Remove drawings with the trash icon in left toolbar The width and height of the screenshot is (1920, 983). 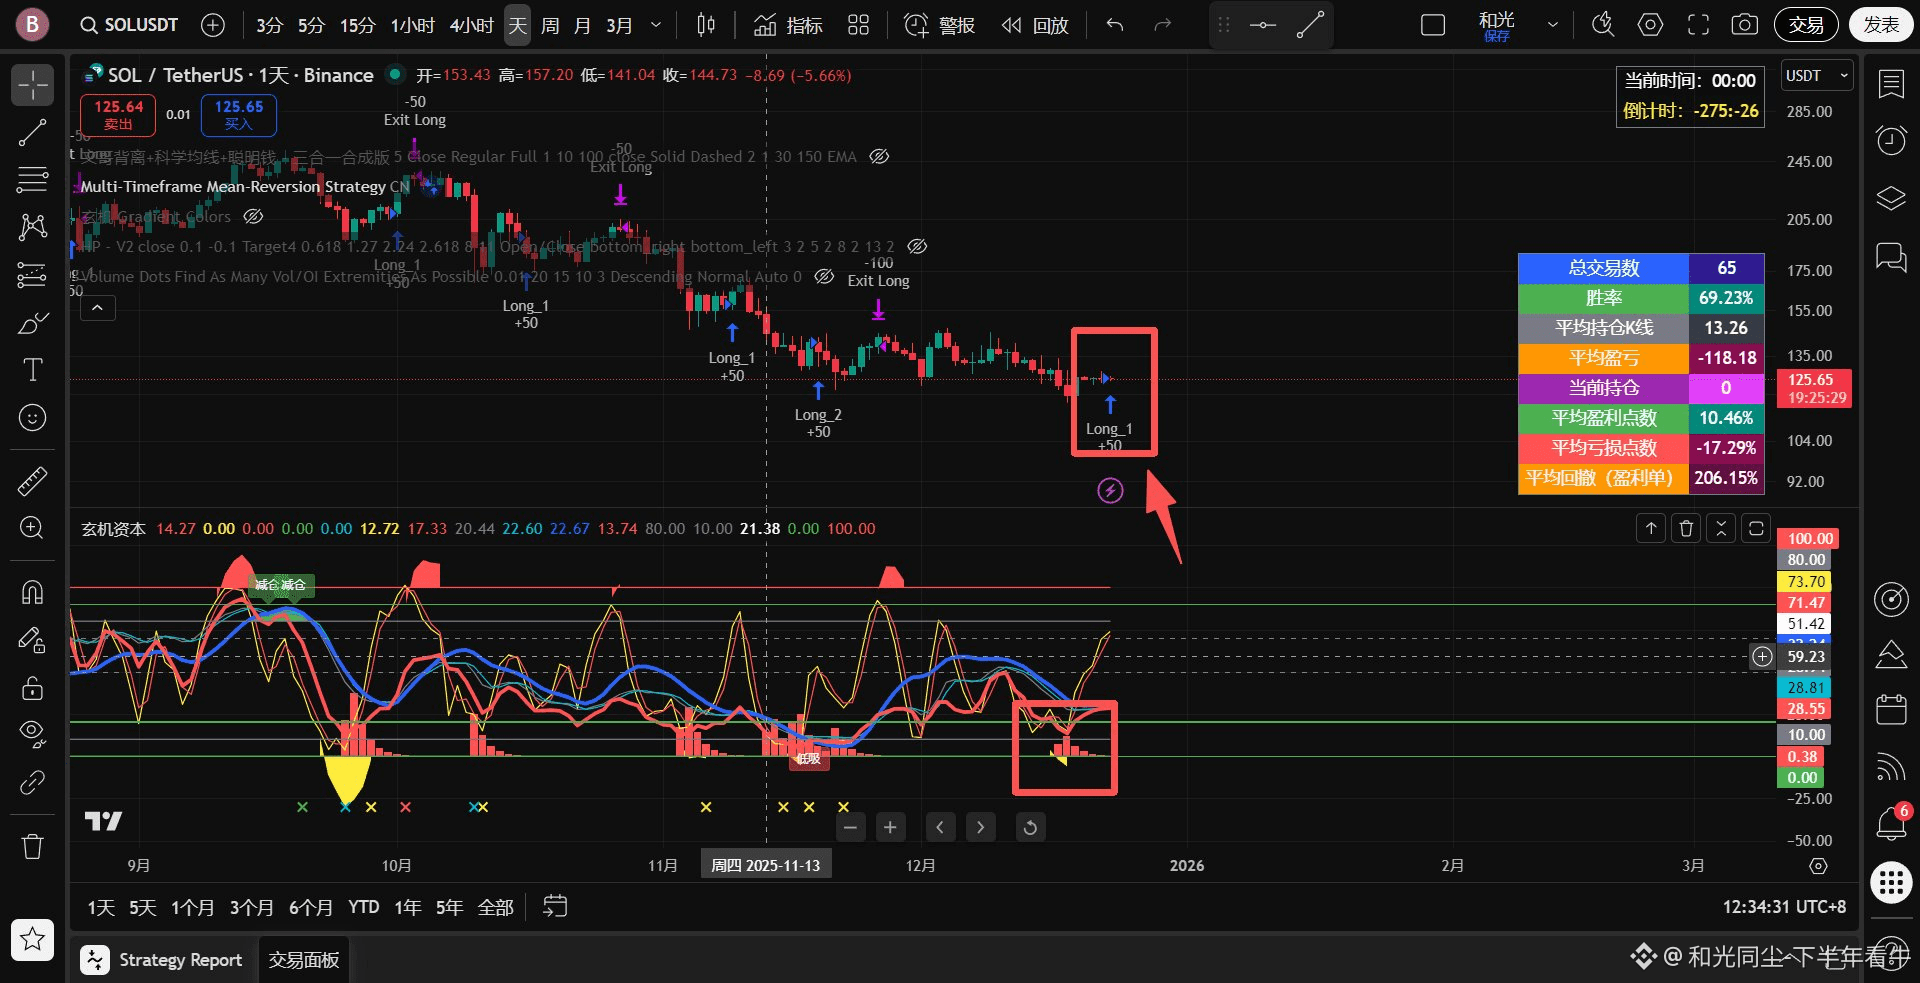point(32,846)
